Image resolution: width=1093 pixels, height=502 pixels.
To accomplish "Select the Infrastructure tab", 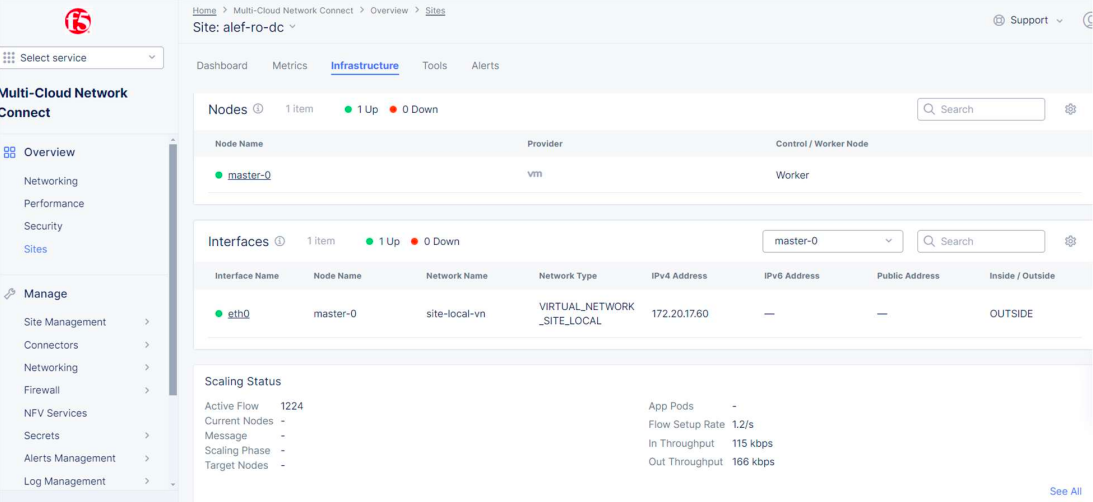I will coord(365,66).
